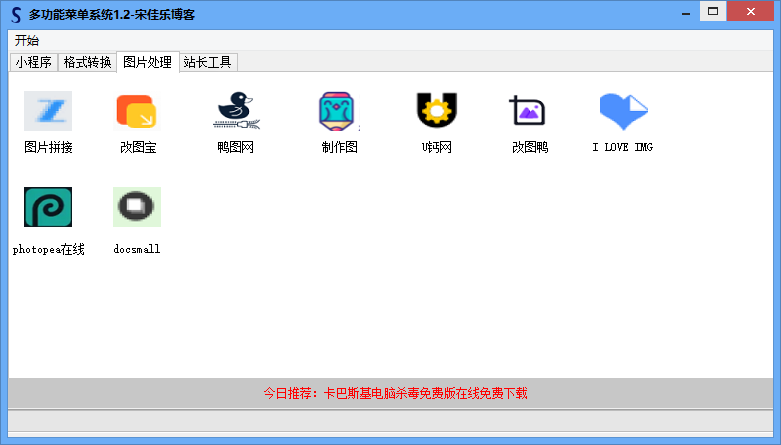Switch to the 格式转换 tab
The image size is (781, 445).
pyautogui.click(x=87, y=62)
